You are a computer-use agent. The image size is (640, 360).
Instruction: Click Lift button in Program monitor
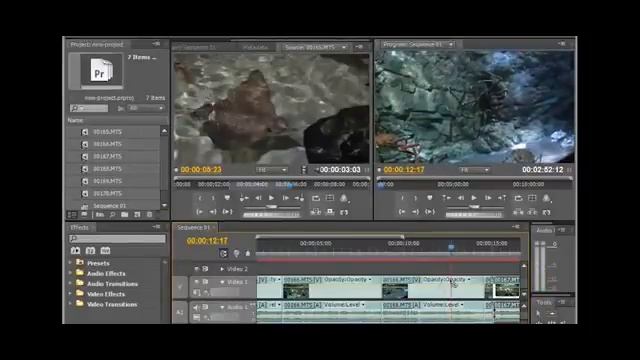click(x=518, y=212)
